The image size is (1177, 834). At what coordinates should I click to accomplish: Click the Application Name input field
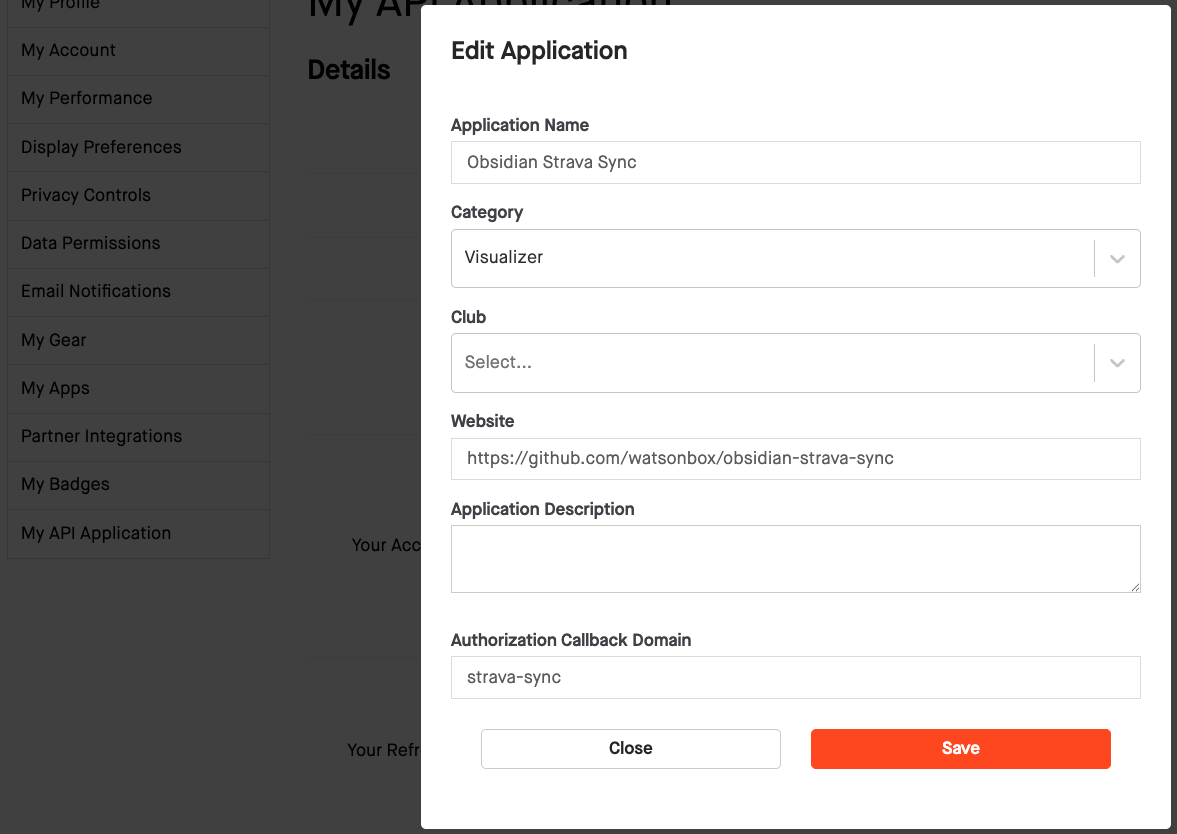coord(796,162)
